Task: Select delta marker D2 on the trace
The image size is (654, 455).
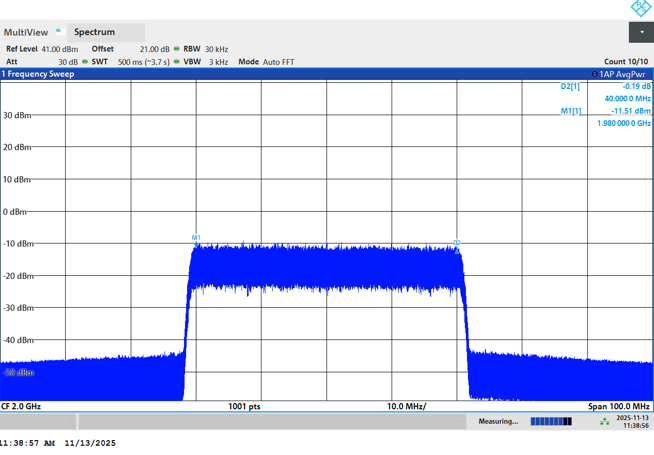Action: click(457, 243)
